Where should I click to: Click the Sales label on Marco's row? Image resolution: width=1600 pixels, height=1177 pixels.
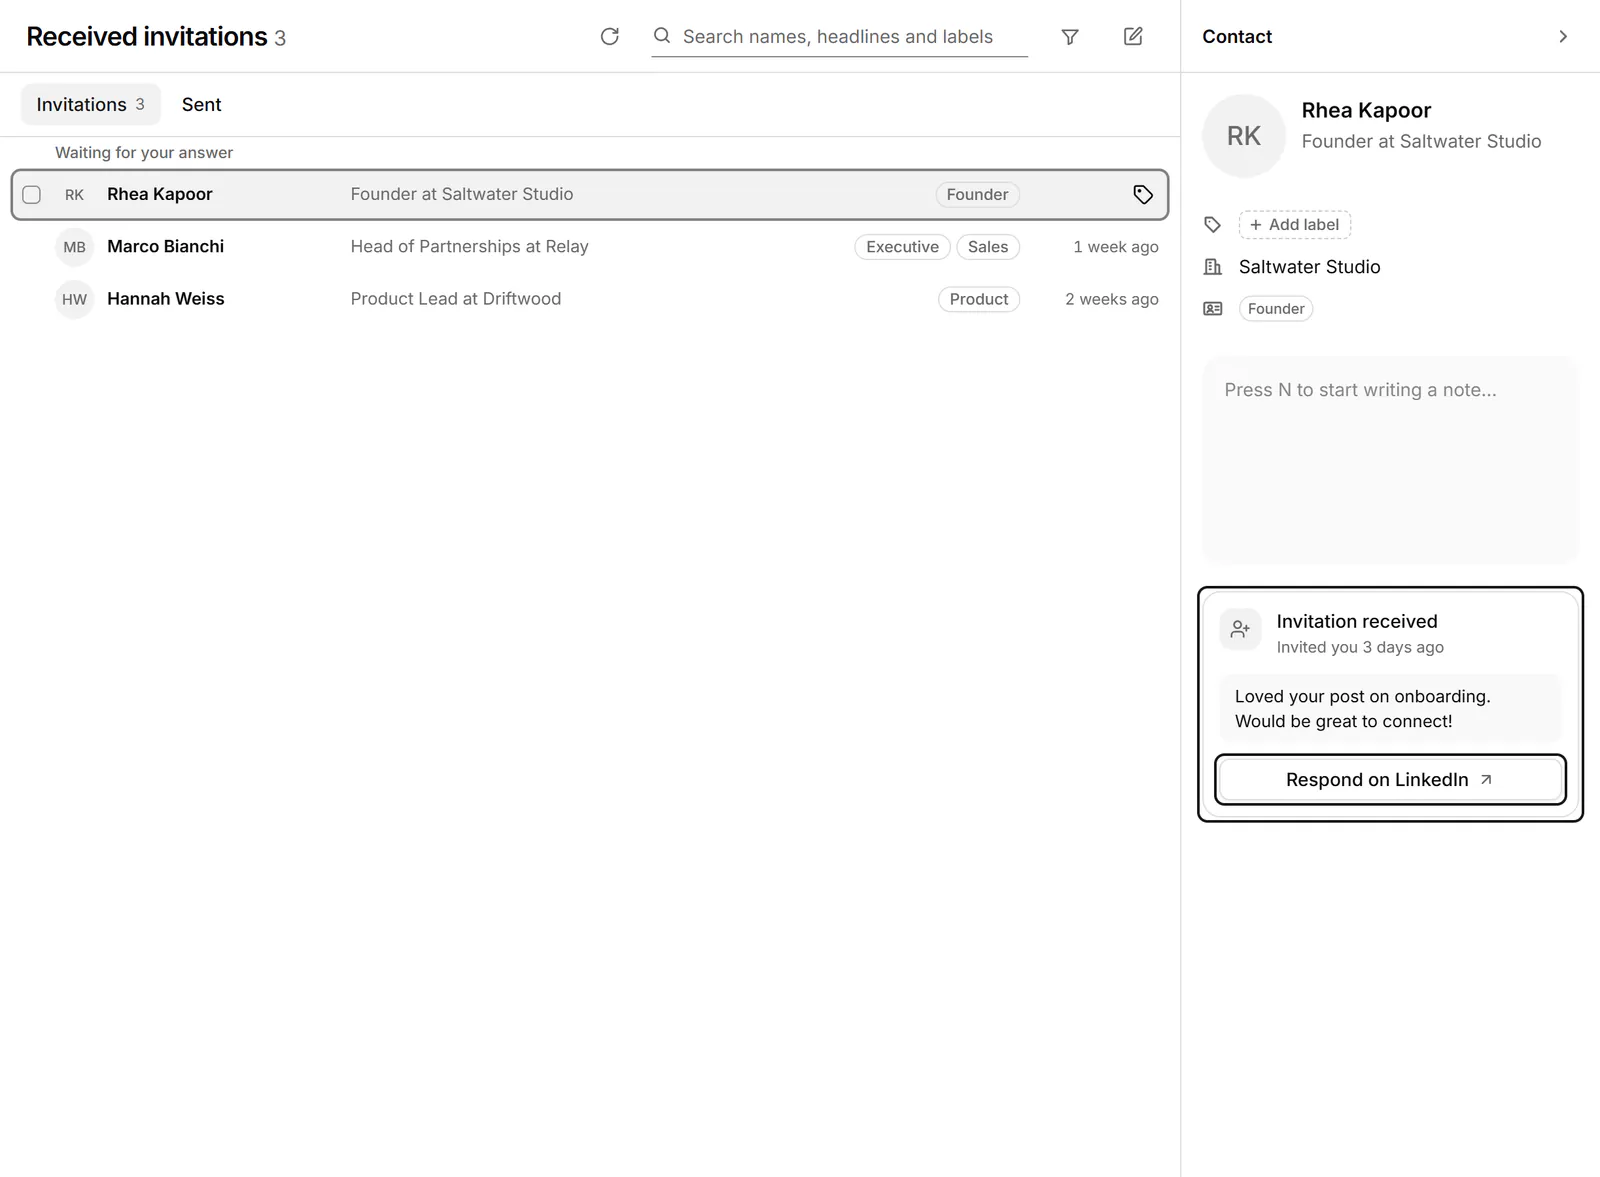[x=988, y=247]
